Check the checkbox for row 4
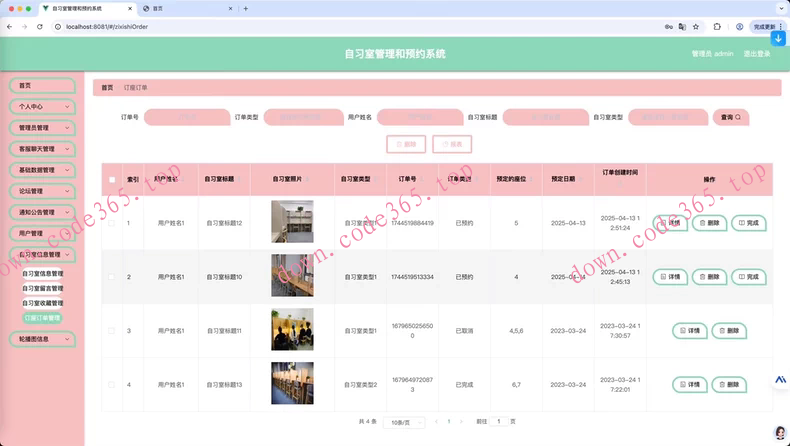The height and width of the screenshot is (446, 790). pos(112,385)
